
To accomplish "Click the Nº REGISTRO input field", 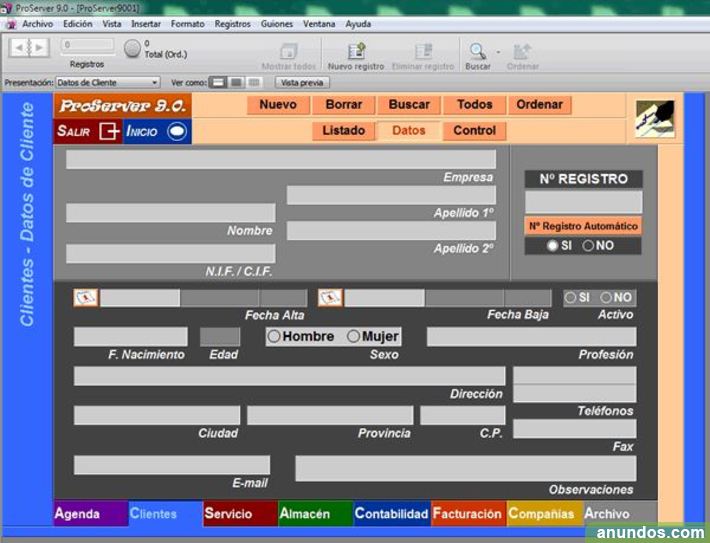I will tap(583, 202).
